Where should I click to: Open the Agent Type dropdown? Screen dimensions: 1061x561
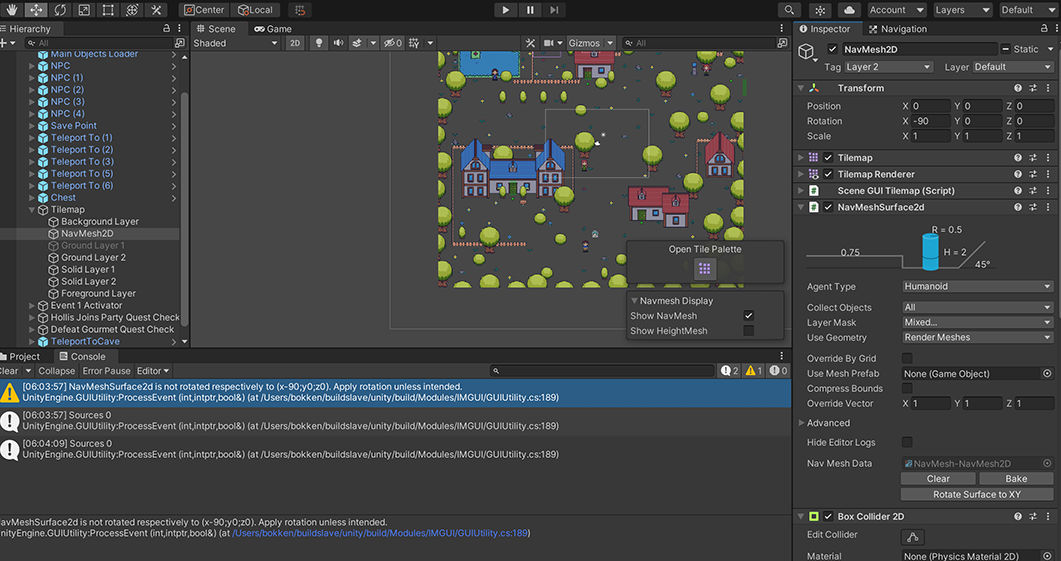click(x=977, y=287)
